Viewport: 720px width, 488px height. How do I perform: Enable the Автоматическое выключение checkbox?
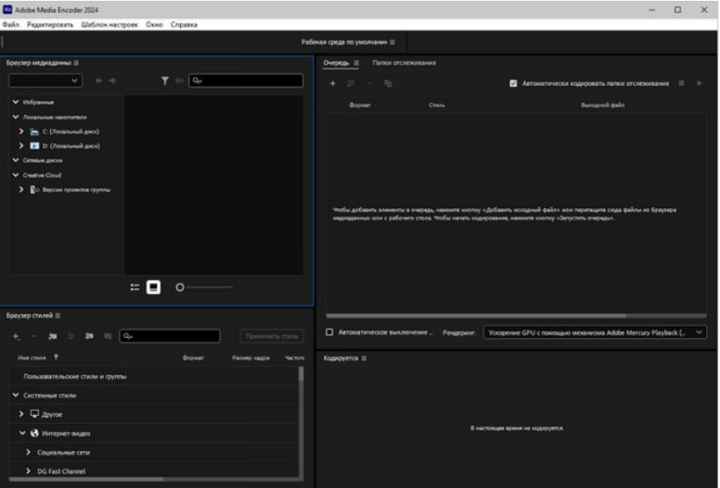pos(330,332)
